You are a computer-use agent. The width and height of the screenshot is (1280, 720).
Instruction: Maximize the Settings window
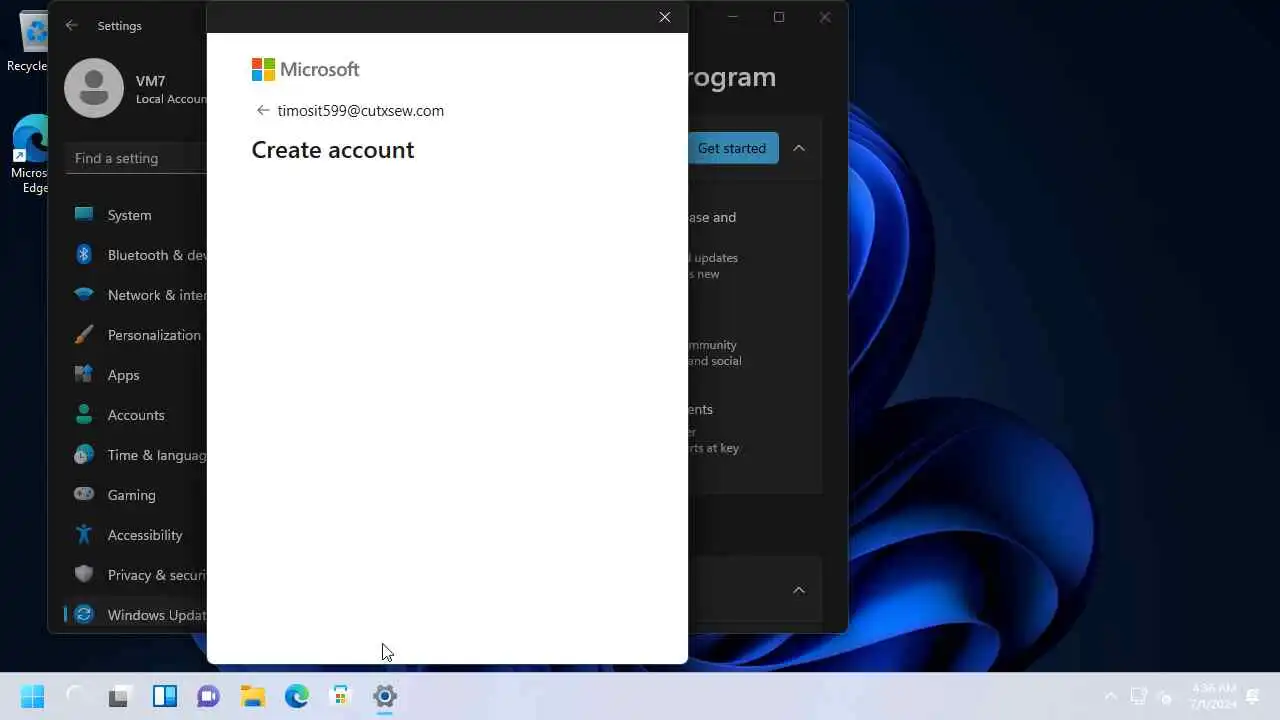point(779,17)
